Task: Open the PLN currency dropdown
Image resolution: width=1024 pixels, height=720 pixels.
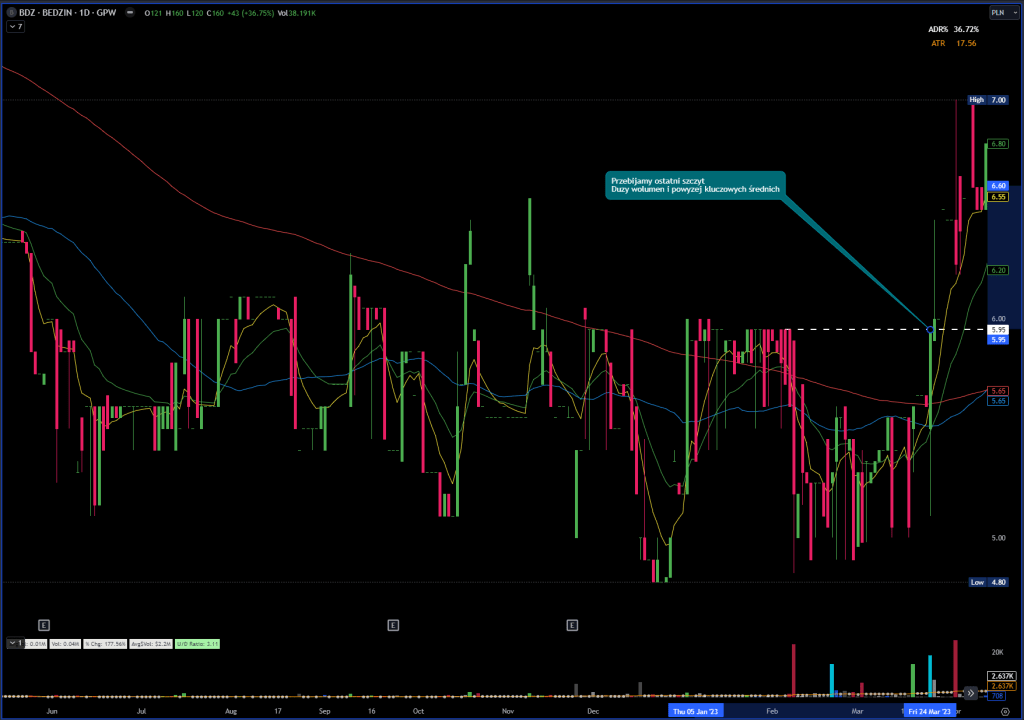Action: point(998,12)
